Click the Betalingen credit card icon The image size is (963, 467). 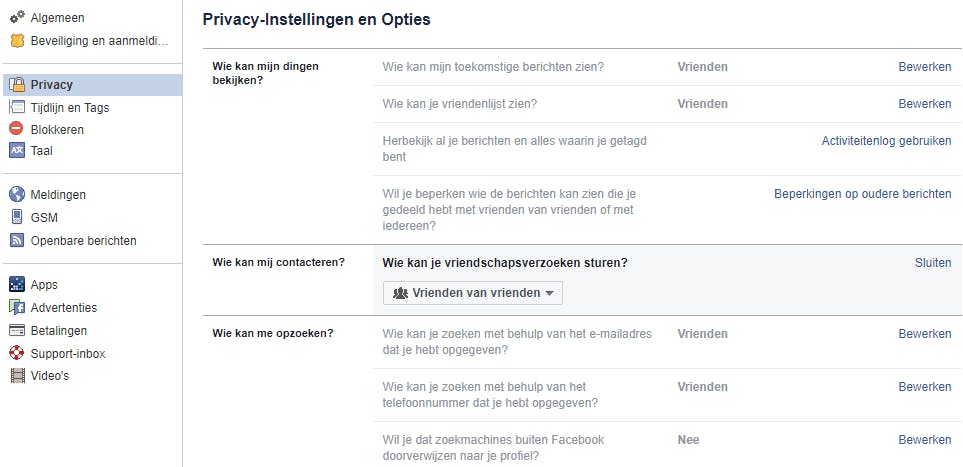(16, 330)
